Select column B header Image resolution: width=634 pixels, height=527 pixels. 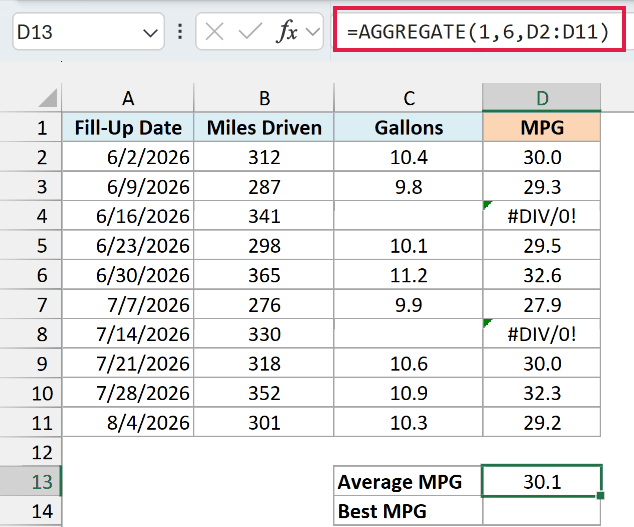[264, 98]
